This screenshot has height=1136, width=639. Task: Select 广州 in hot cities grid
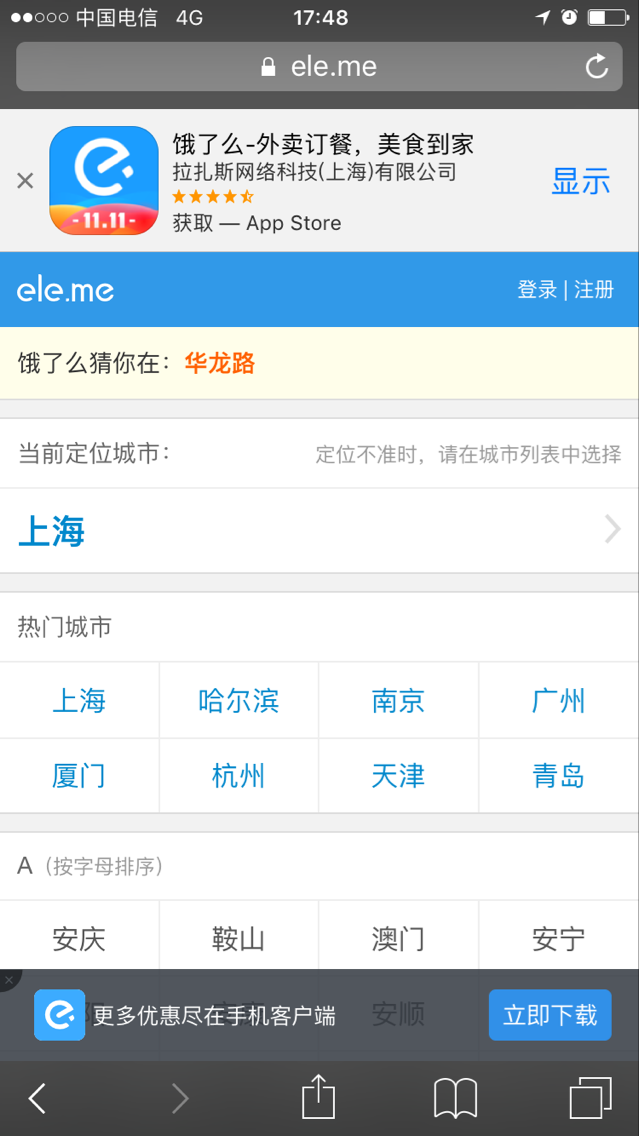pyautogui.click(x=558, y=701)
